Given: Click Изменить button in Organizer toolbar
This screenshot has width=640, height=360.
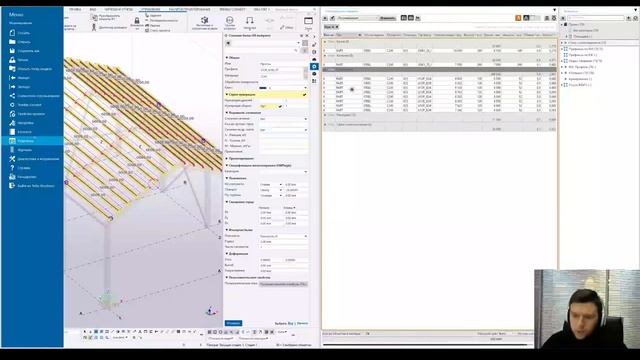Looking at the screenshot, I should (387, 18).
